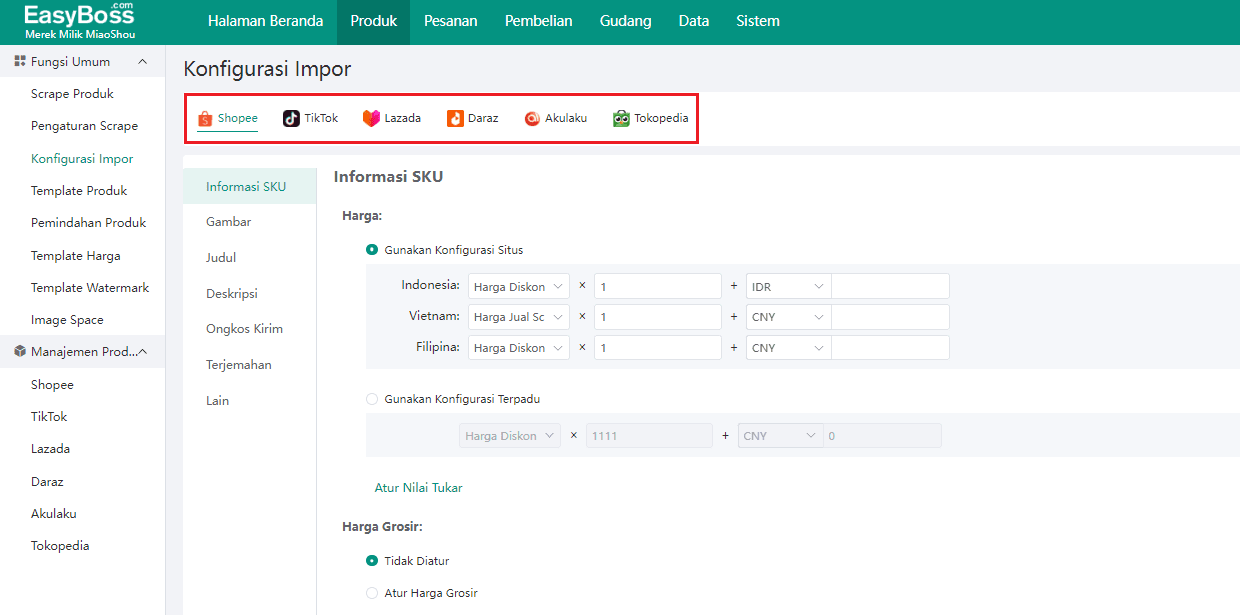Click Vietnam price addition amount field
1240x615 pixels.
tap(890, 317)
